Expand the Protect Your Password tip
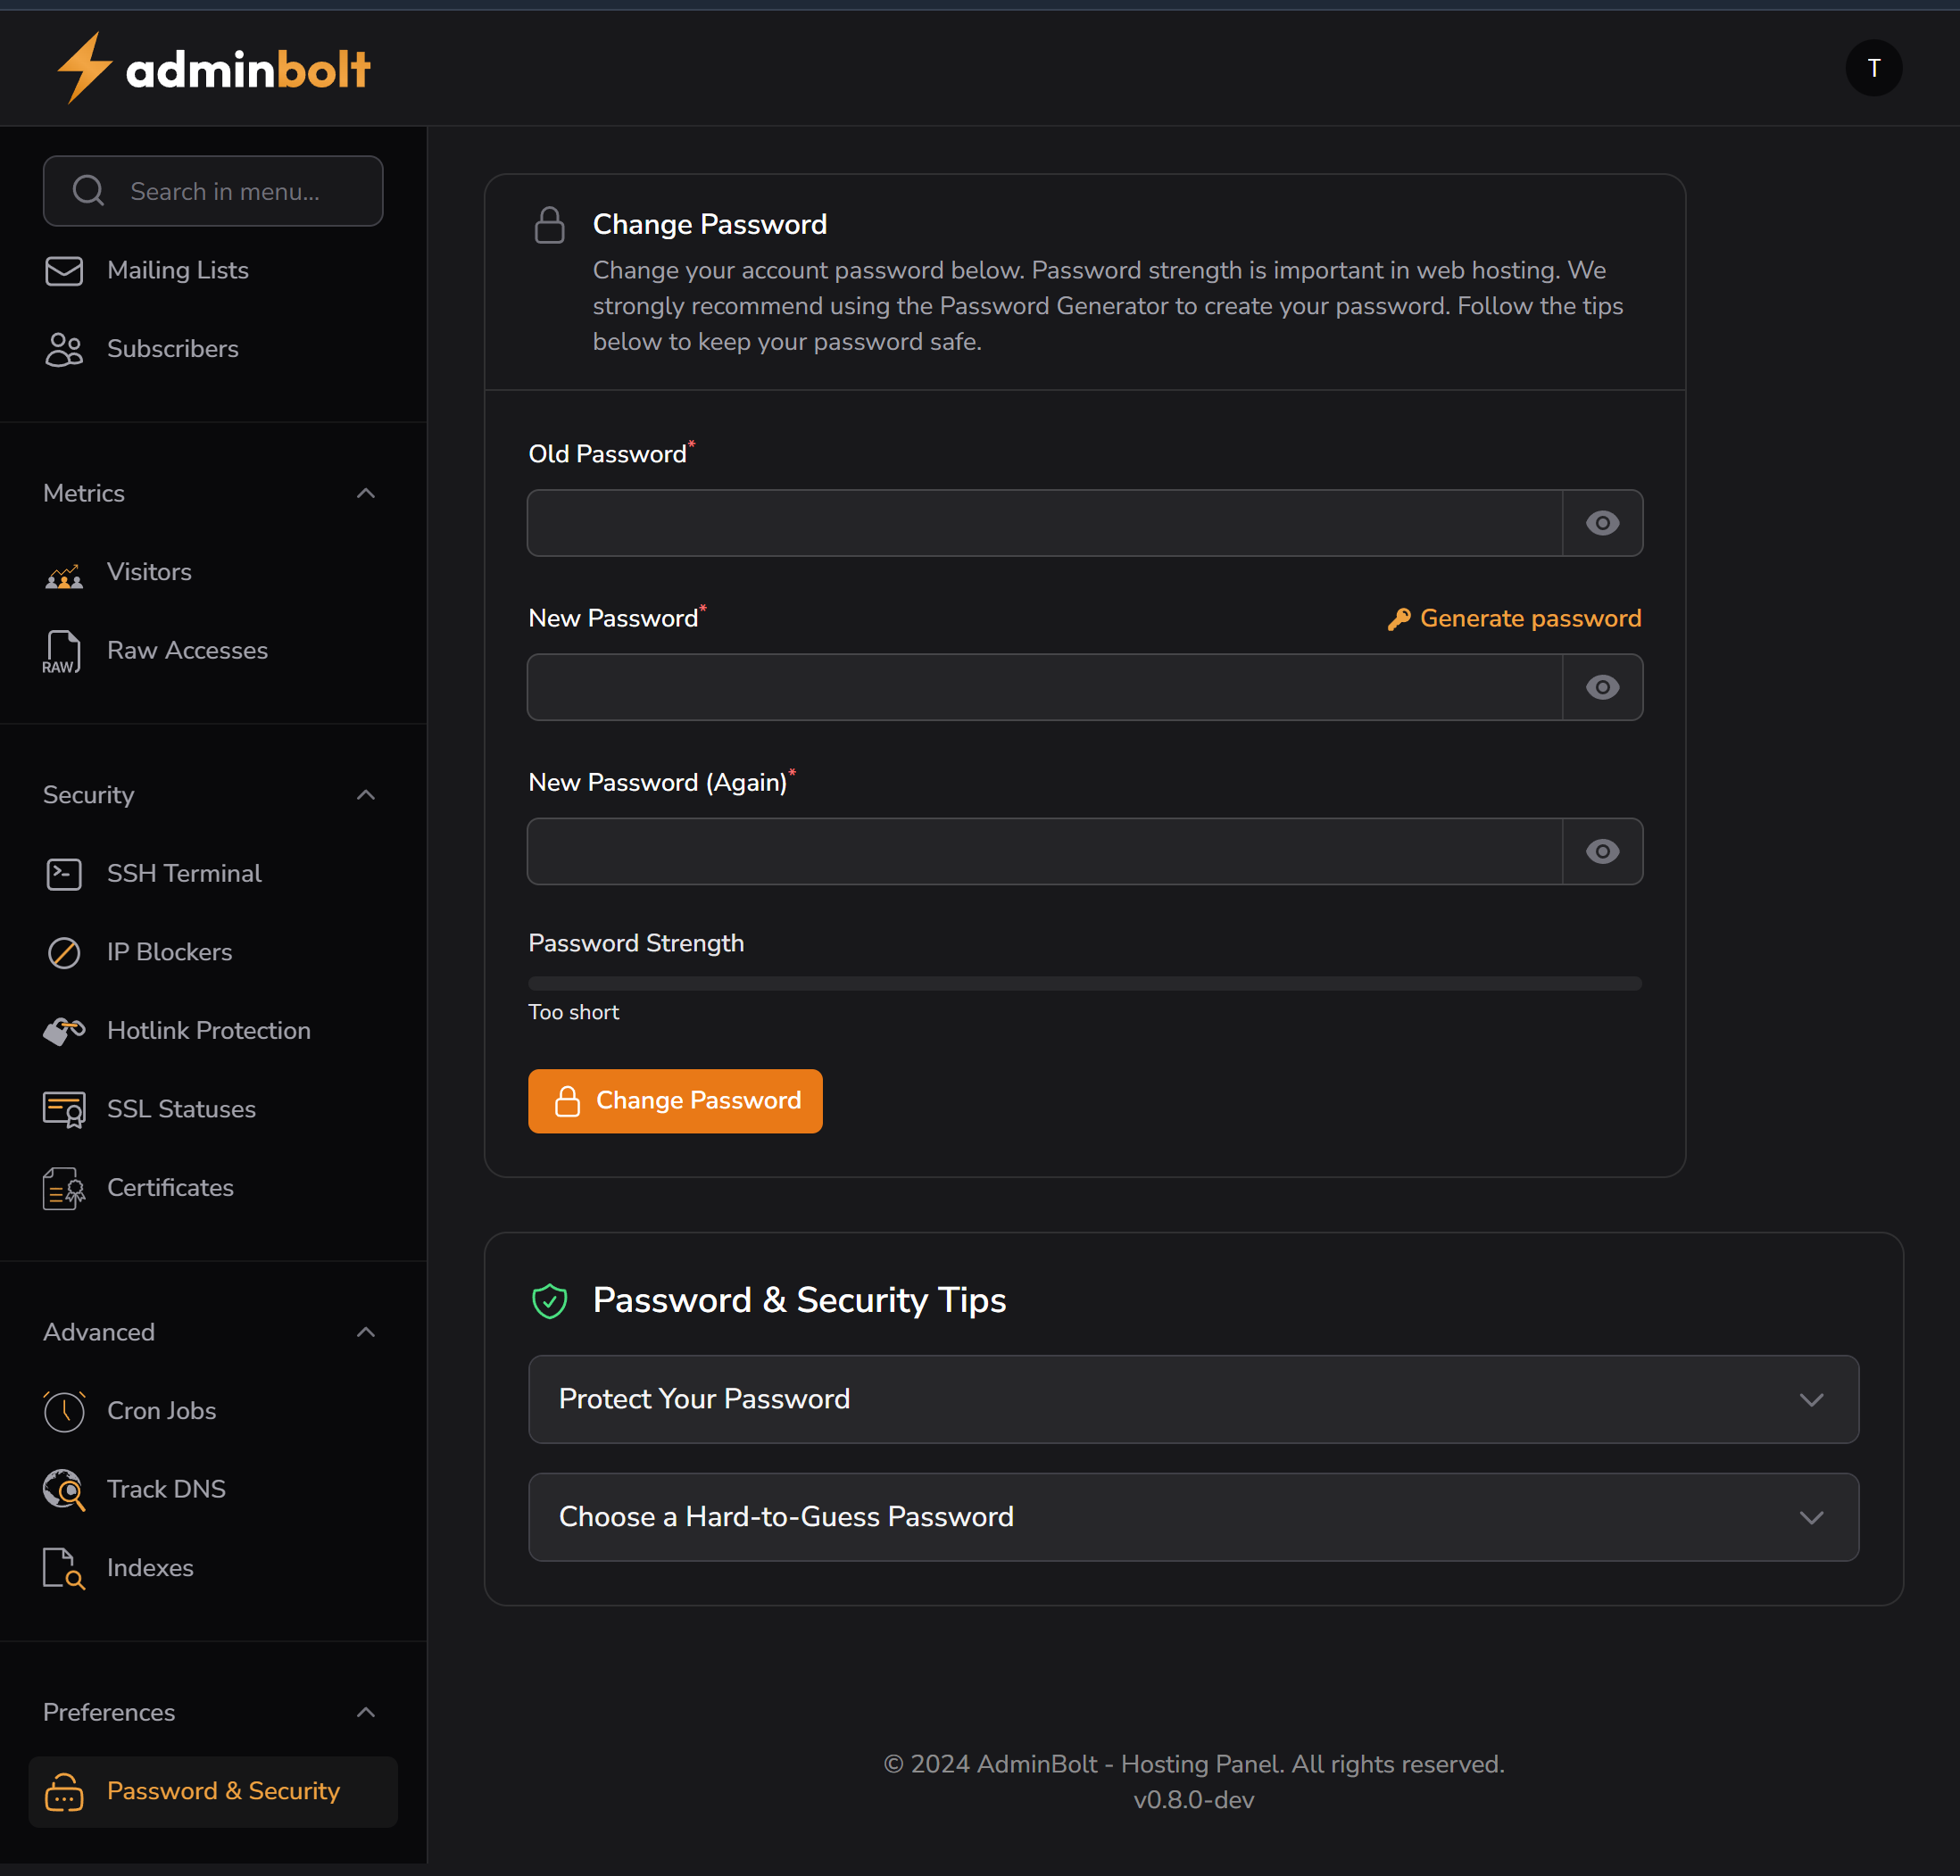The image size is (1960, 1876). pos(1193,1399)
